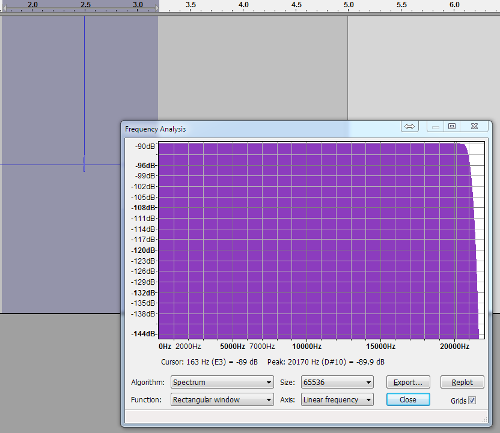Click the Close button in dialog

click(408, 399)
